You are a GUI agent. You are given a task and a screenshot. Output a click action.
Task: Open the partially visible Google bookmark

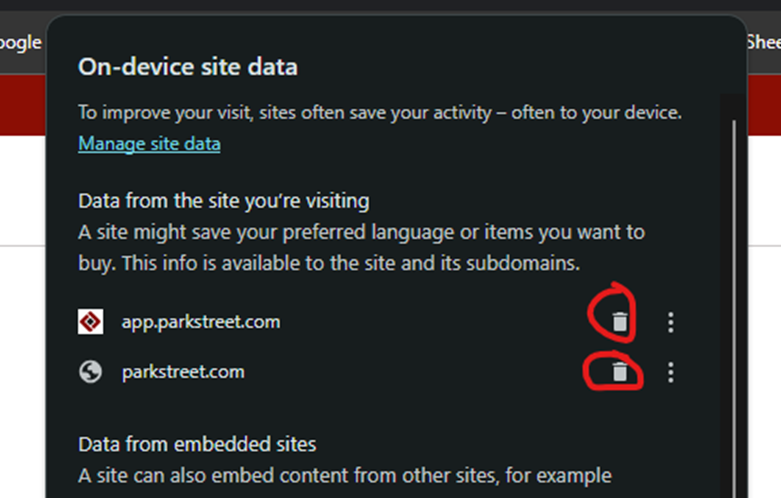click(20, 43)
